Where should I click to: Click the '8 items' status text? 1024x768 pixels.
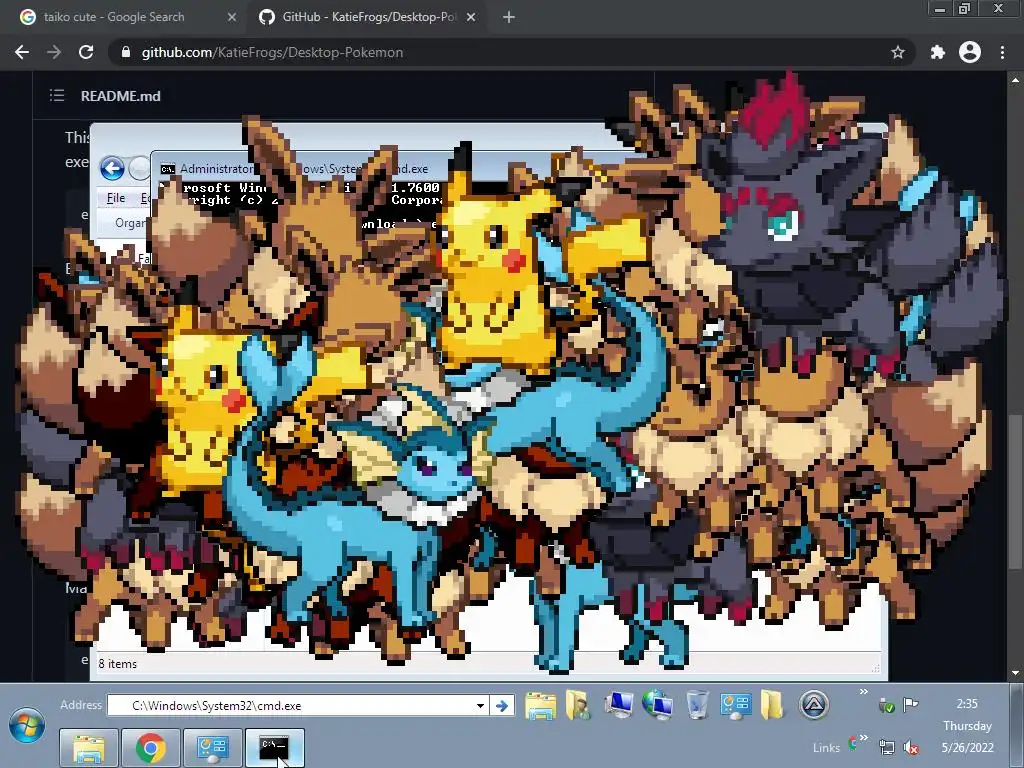click(118, 664)
